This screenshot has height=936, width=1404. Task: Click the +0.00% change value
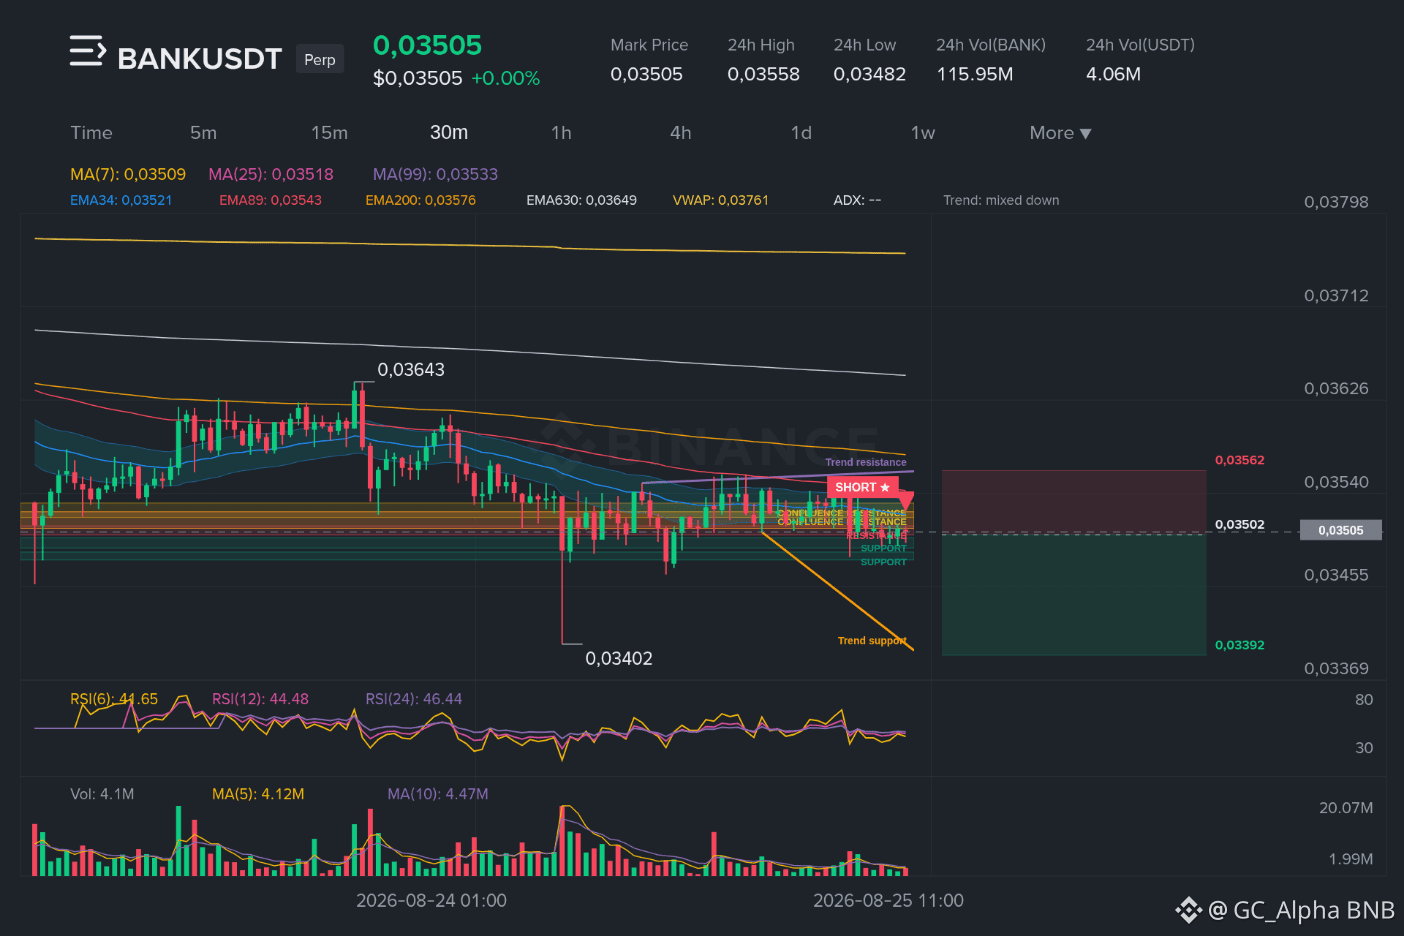point(505,78)
